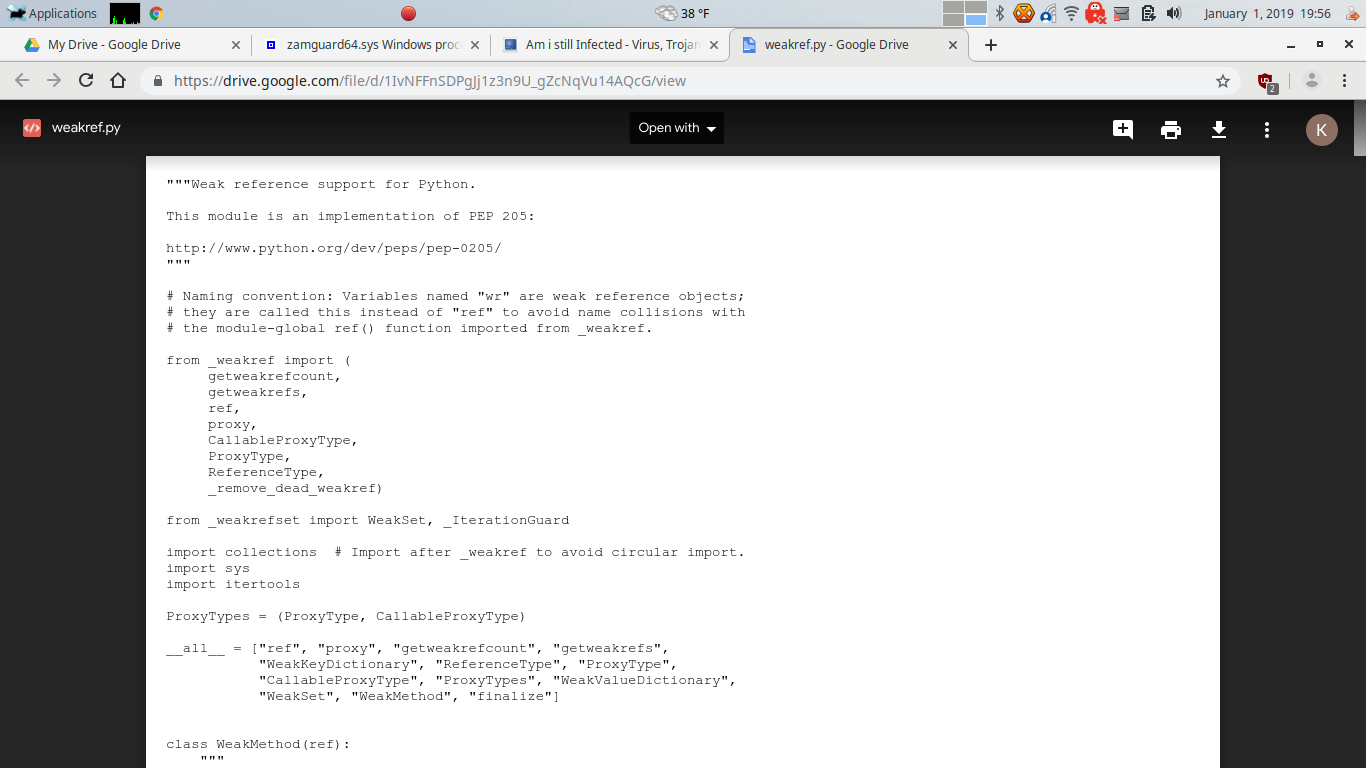The height and width of the screenshot is (768, 1366).
Task: Click the line 'class WeakMethod(ref):'
Action: [x=258, y=744]
